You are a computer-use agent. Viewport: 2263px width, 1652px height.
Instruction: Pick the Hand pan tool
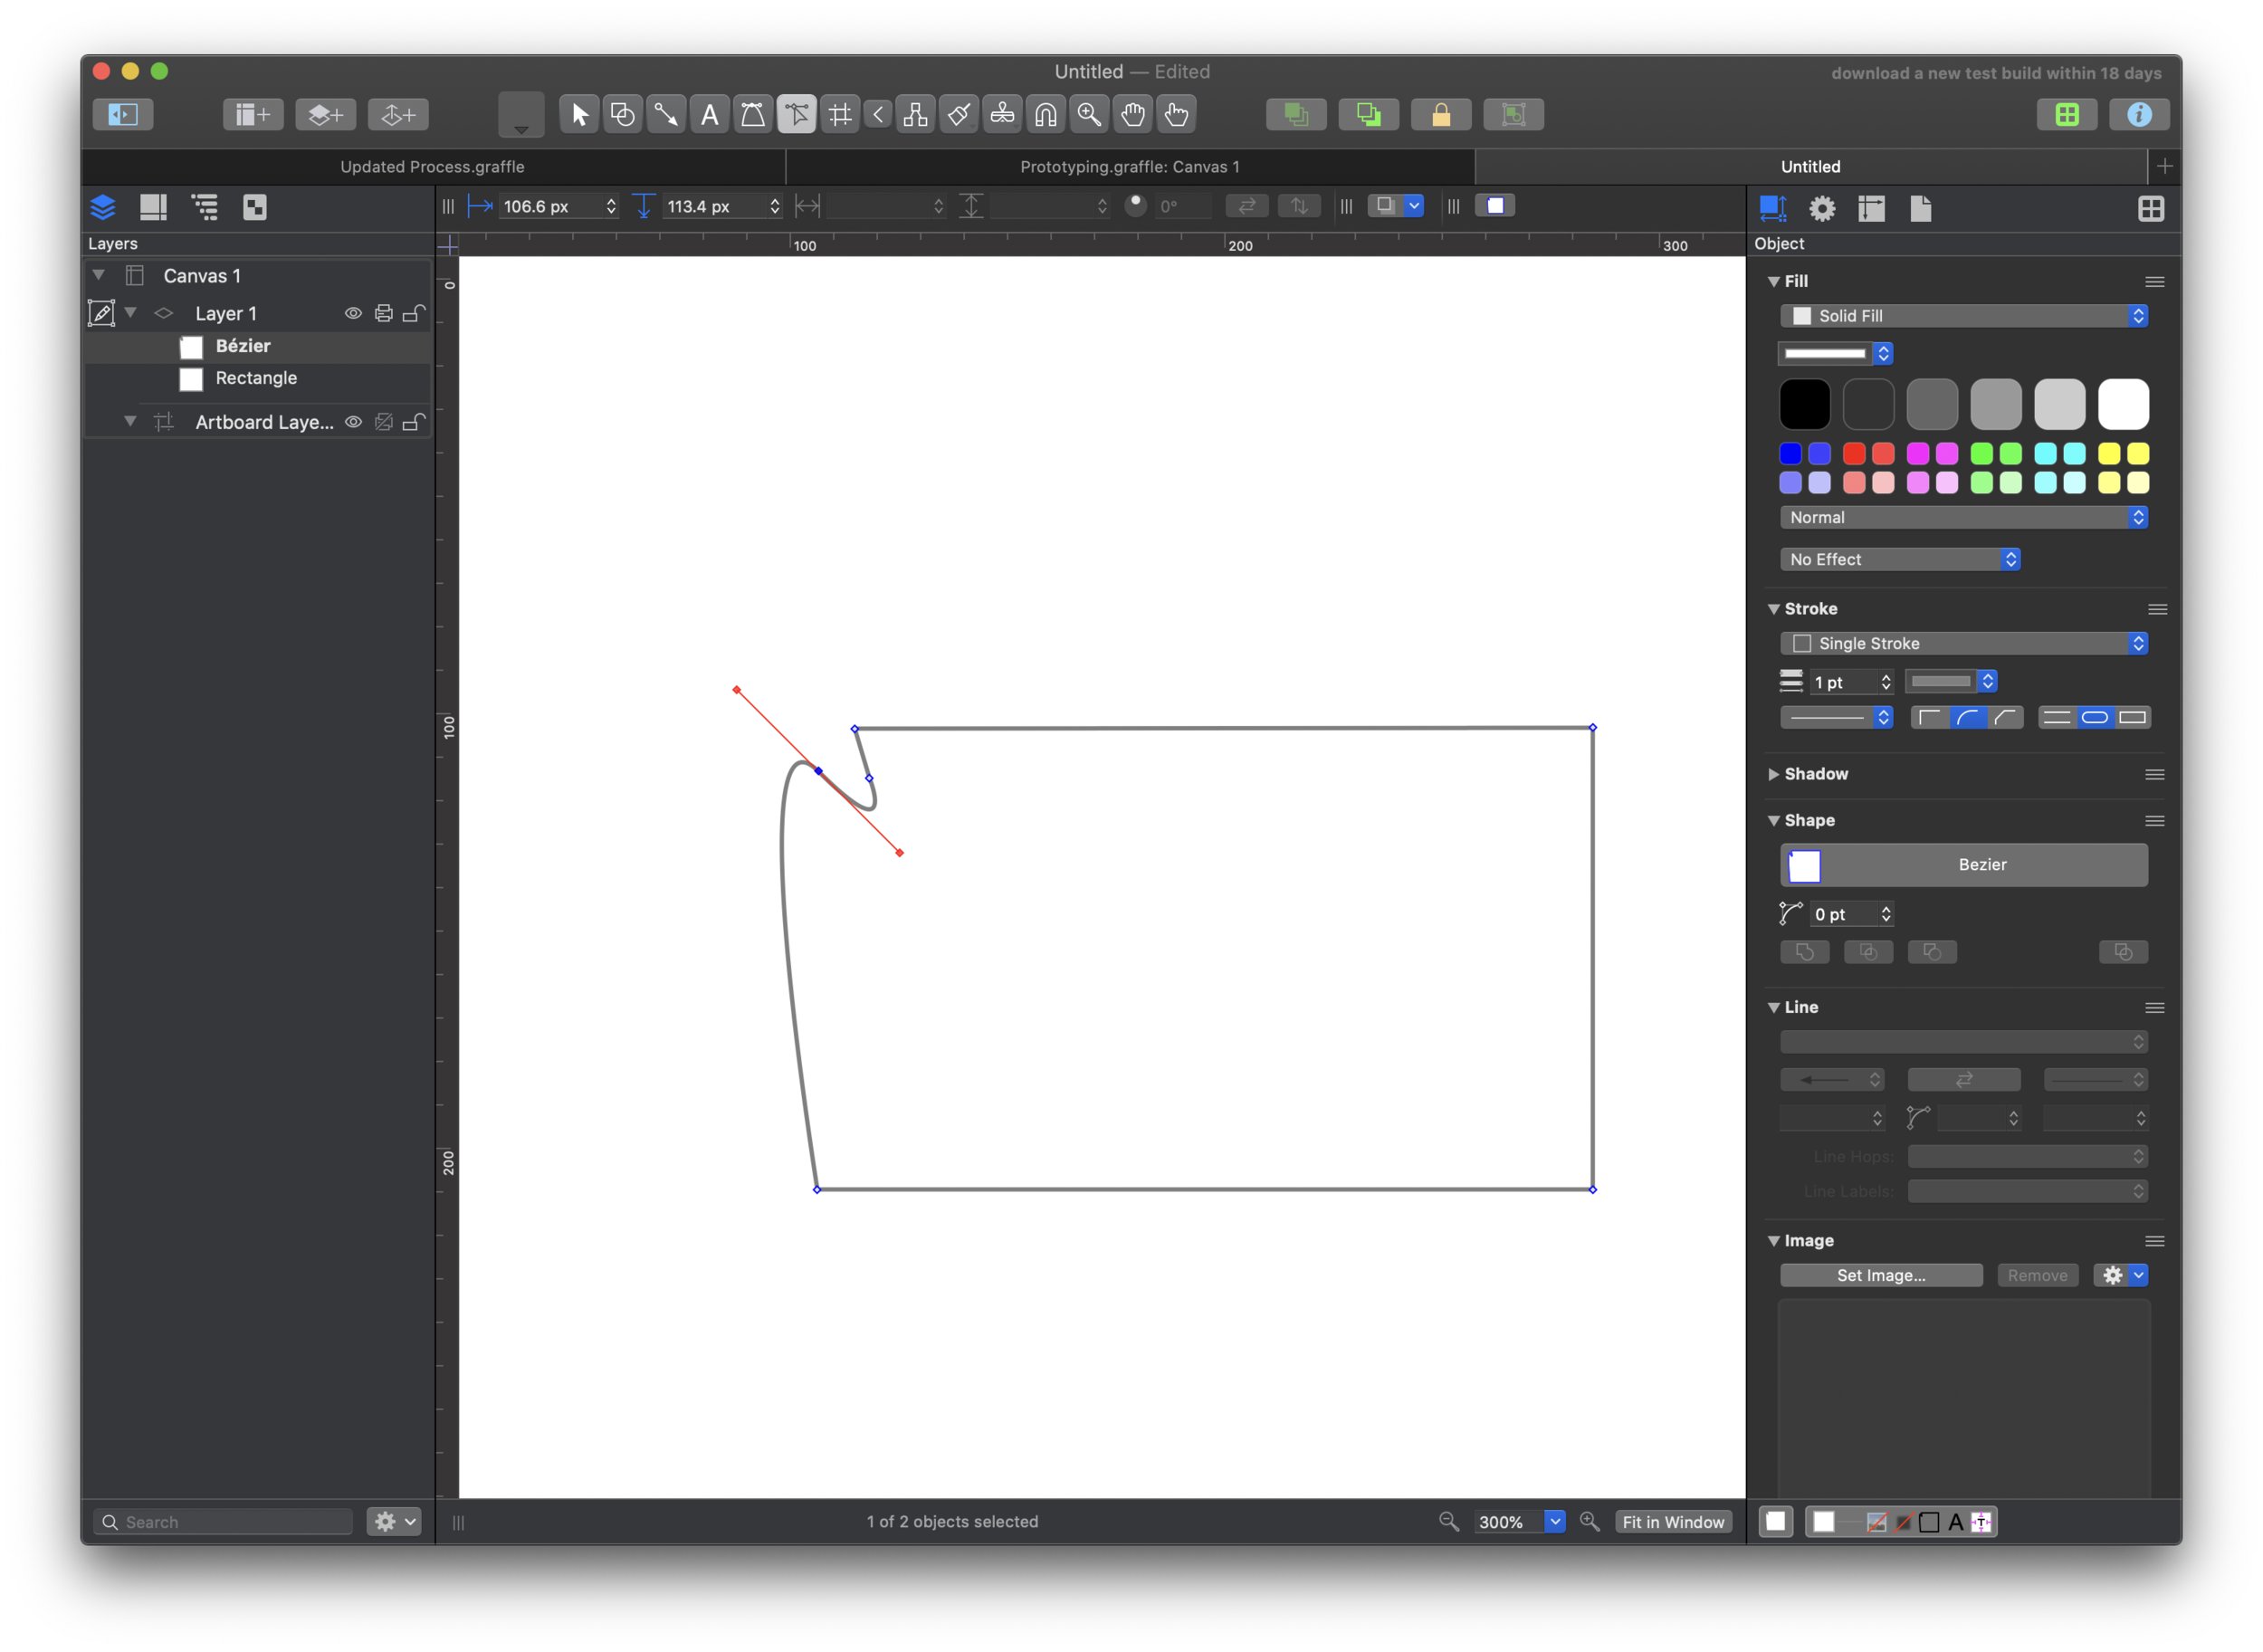(1133, 114)
